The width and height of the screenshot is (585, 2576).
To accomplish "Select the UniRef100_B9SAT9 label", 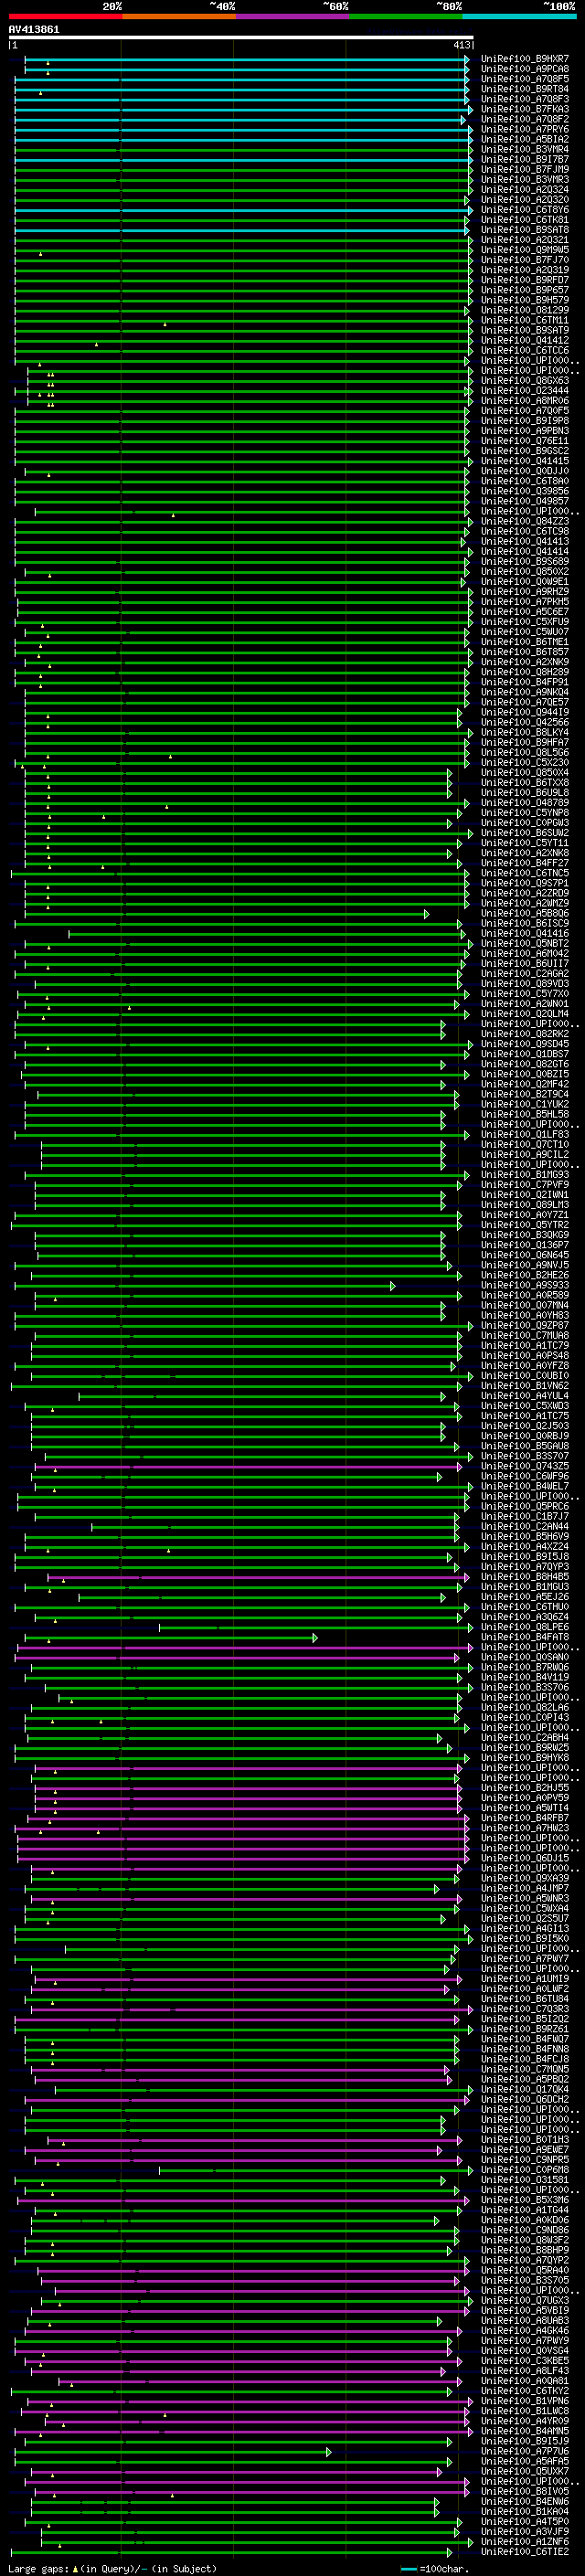I will 525,330.
